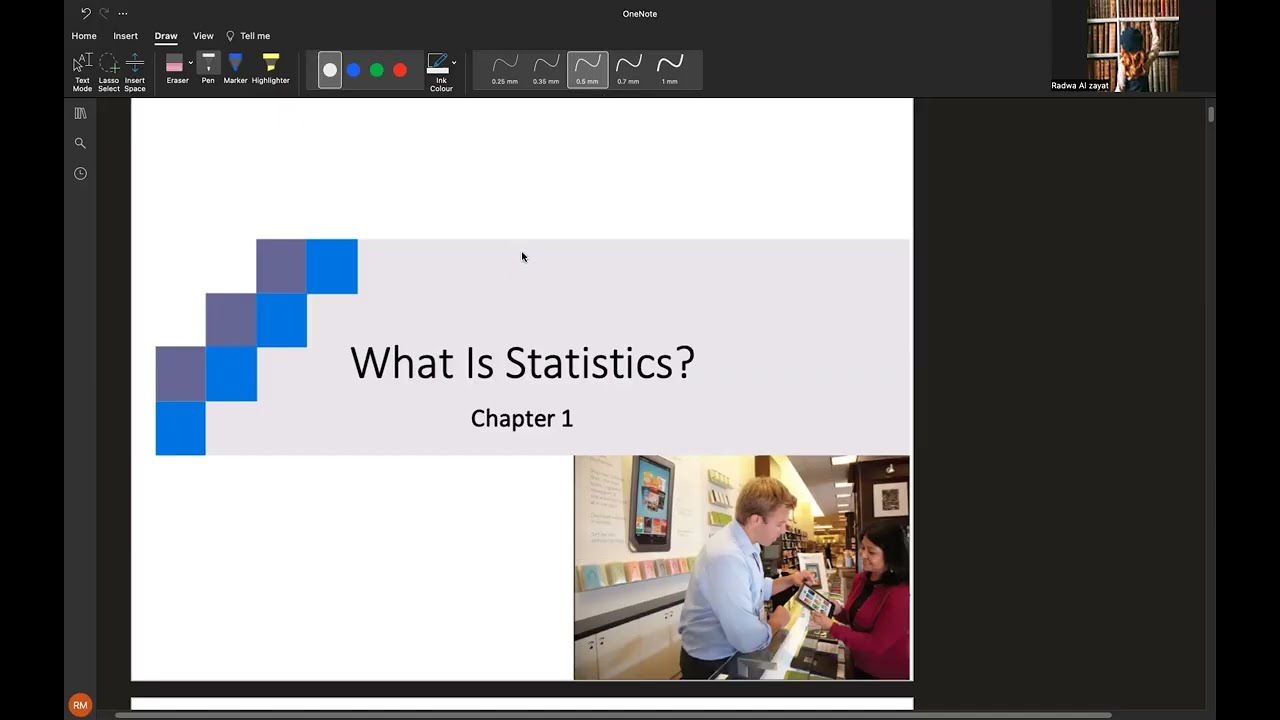Click Radwa Al zayat video thumbnail
The width and height of the screenshot is (1280, 720).
(x=1132, y=46)
